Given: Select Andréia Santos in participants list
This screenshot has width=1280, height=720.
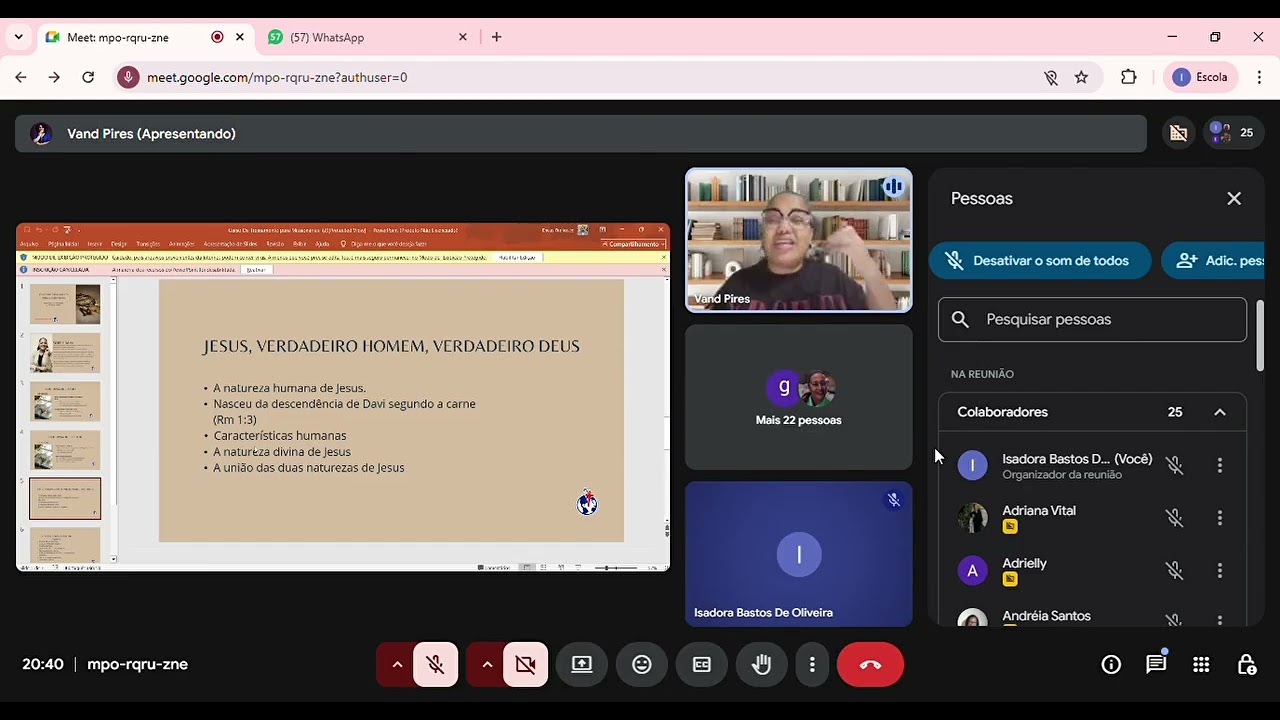Looking at the screenshot, I should [x=1046, y=616].
